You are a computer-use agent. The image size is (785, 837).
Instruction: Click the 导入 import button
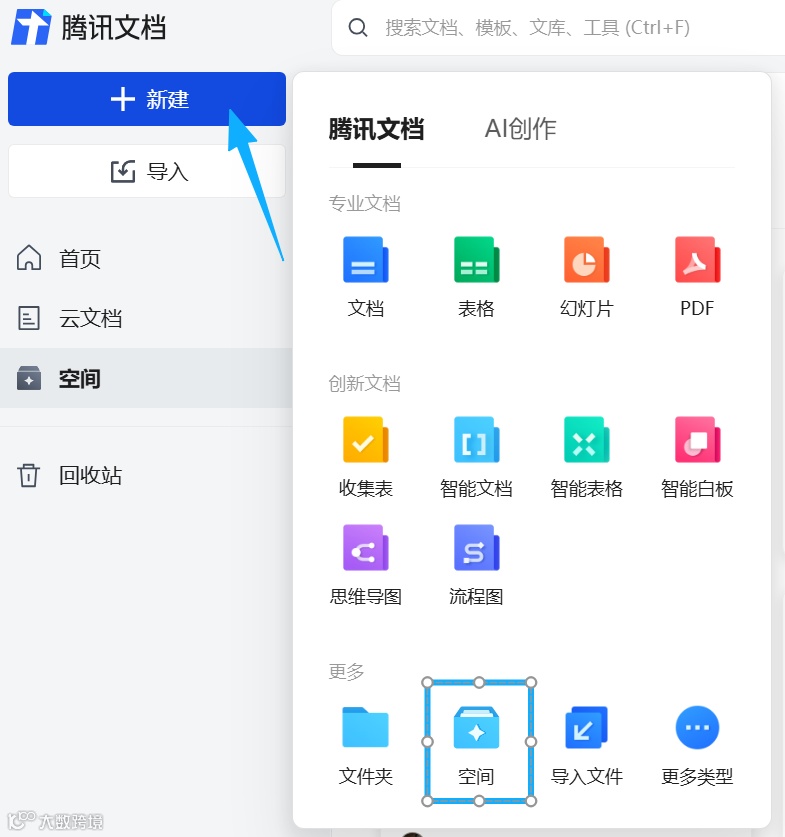pyautogui.click(x=147, y=171)
